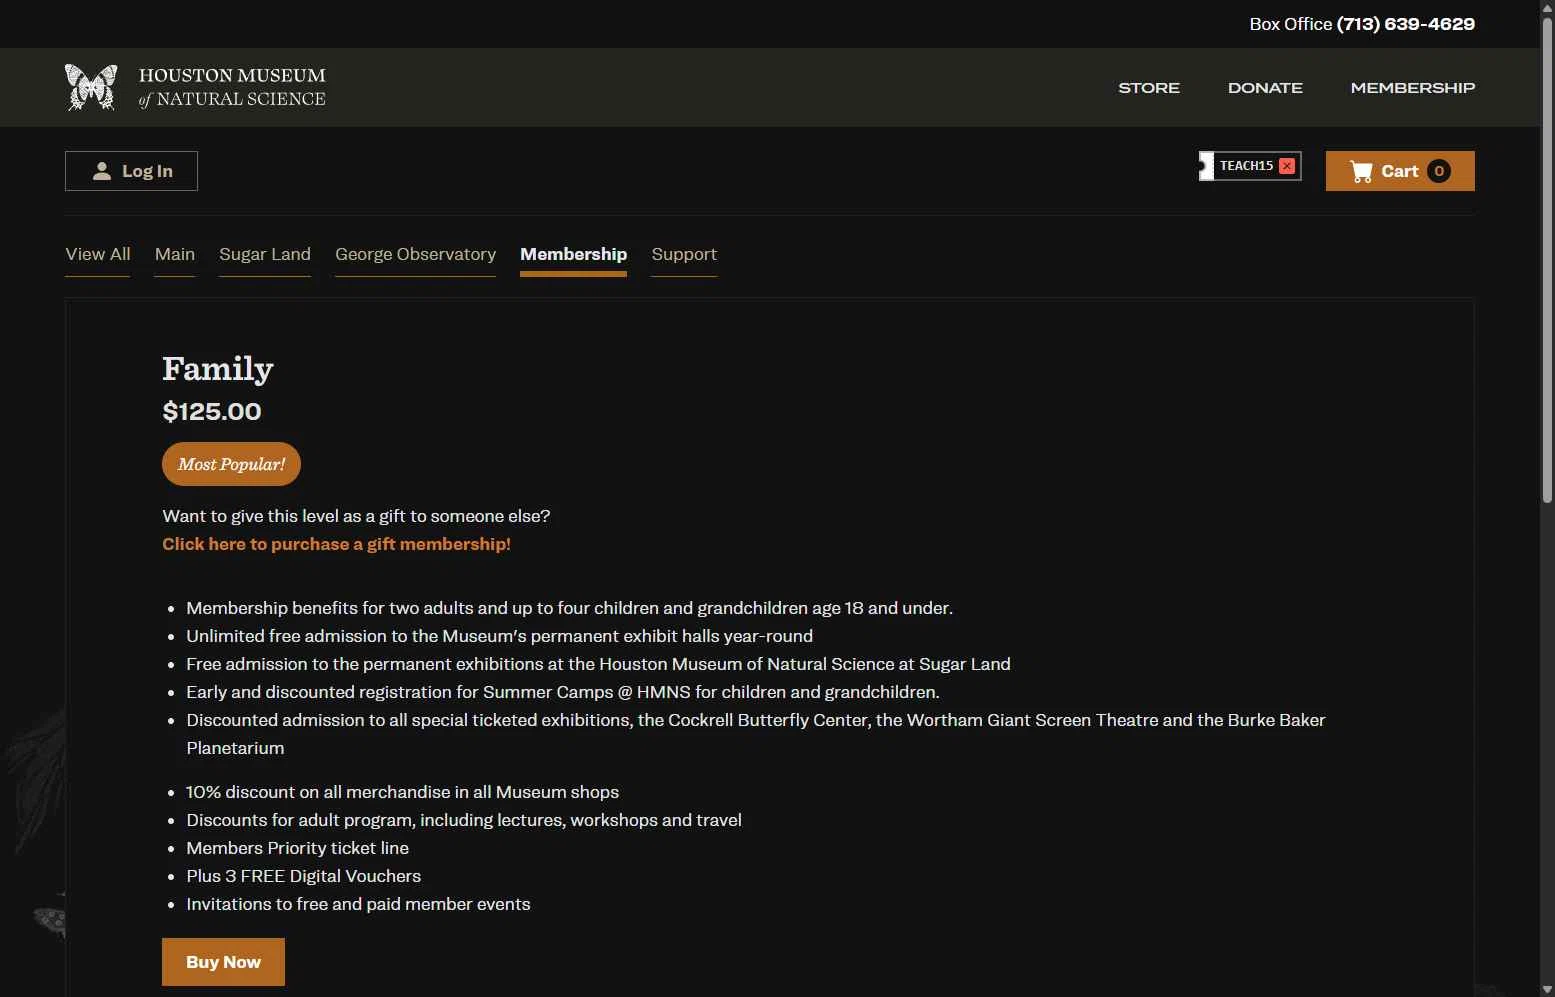
Task: Switch to the Sugar Land tab
Action: coord(265,254)
